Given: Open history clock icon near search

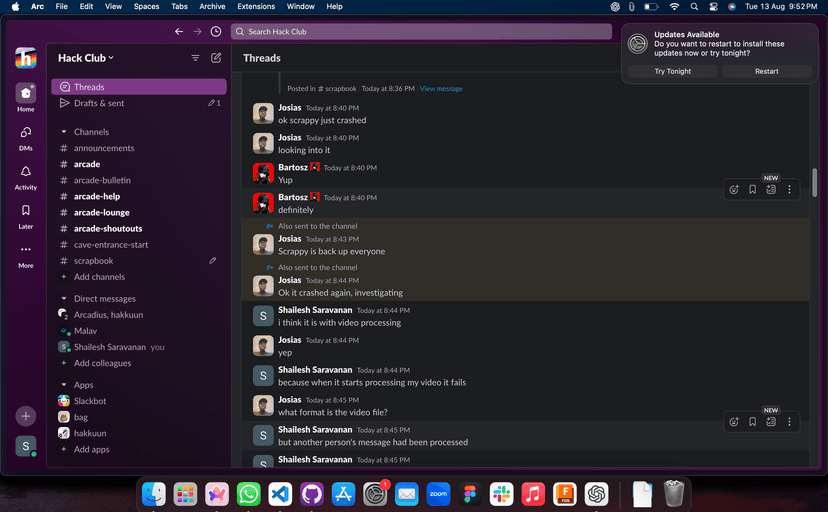Looking at the screenshot, I should point(216,32).
